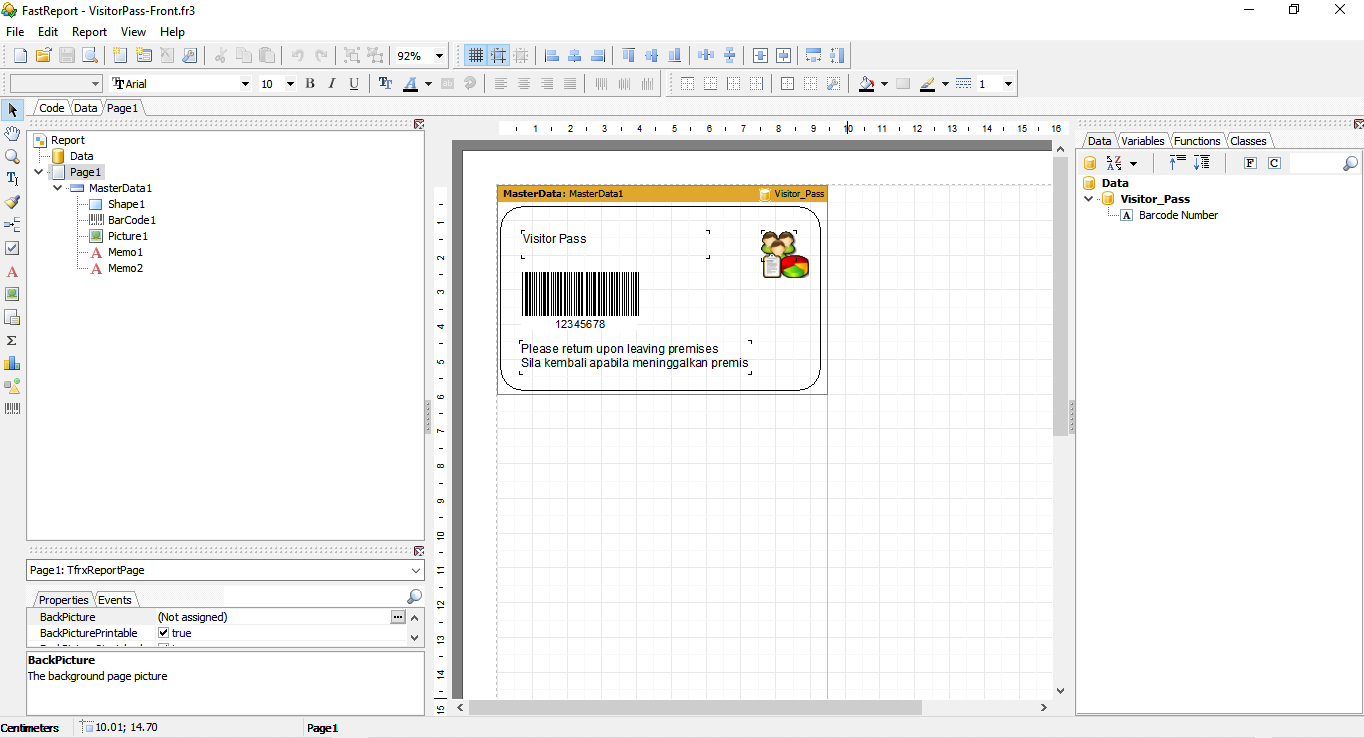Insert a barcode object from toolbox

tap(12, 409)
